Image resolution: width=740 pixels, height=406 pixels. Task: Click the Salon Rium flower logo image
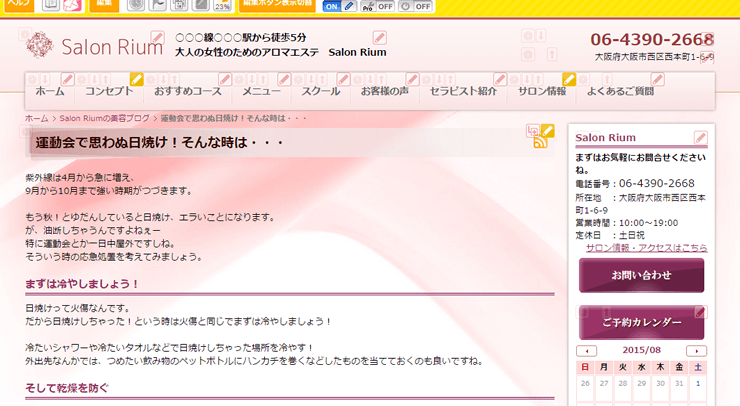pyautogui.click(x=39, y=45)
